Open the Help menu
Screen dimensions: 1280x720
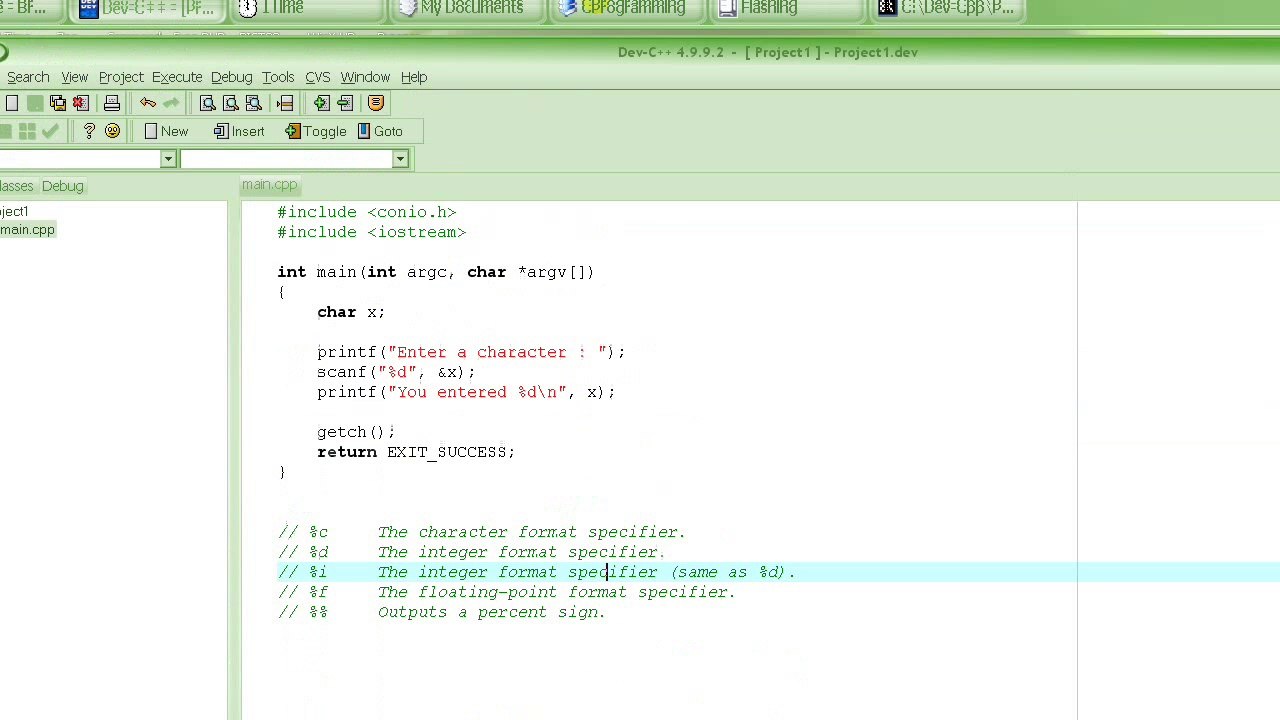point(414,77)
